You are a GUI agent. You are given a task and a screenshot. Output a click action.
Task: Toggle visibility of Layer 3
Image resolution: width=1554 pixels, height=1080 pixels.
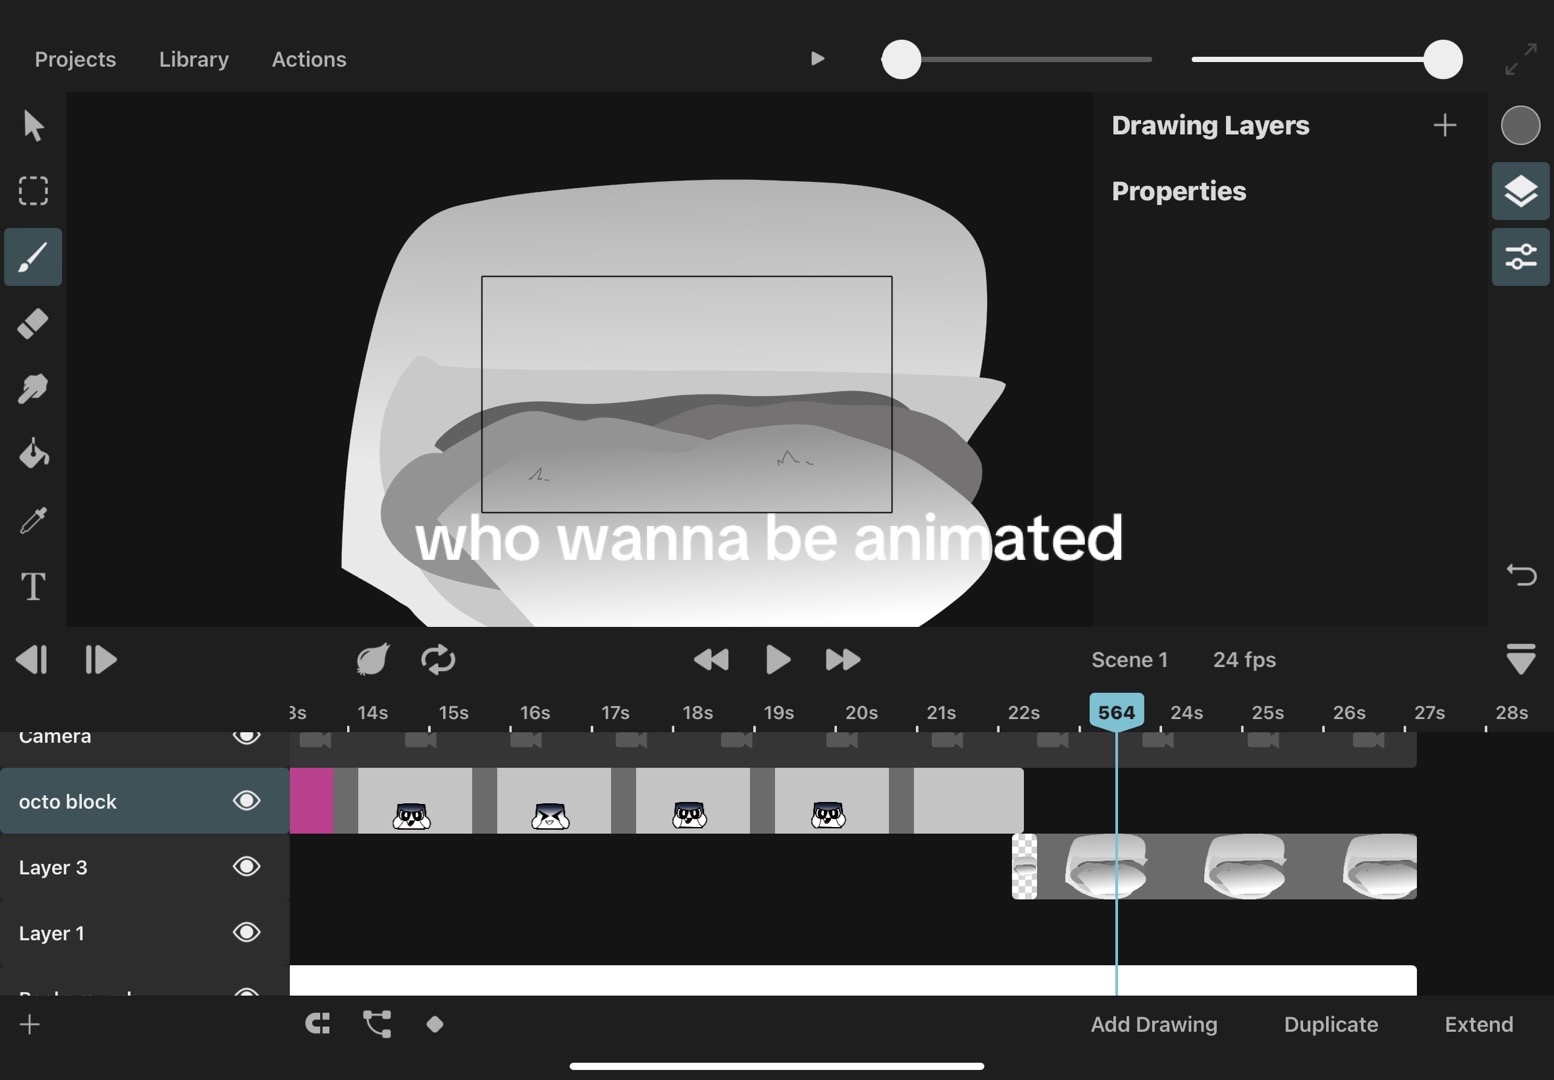pos(247,867)
